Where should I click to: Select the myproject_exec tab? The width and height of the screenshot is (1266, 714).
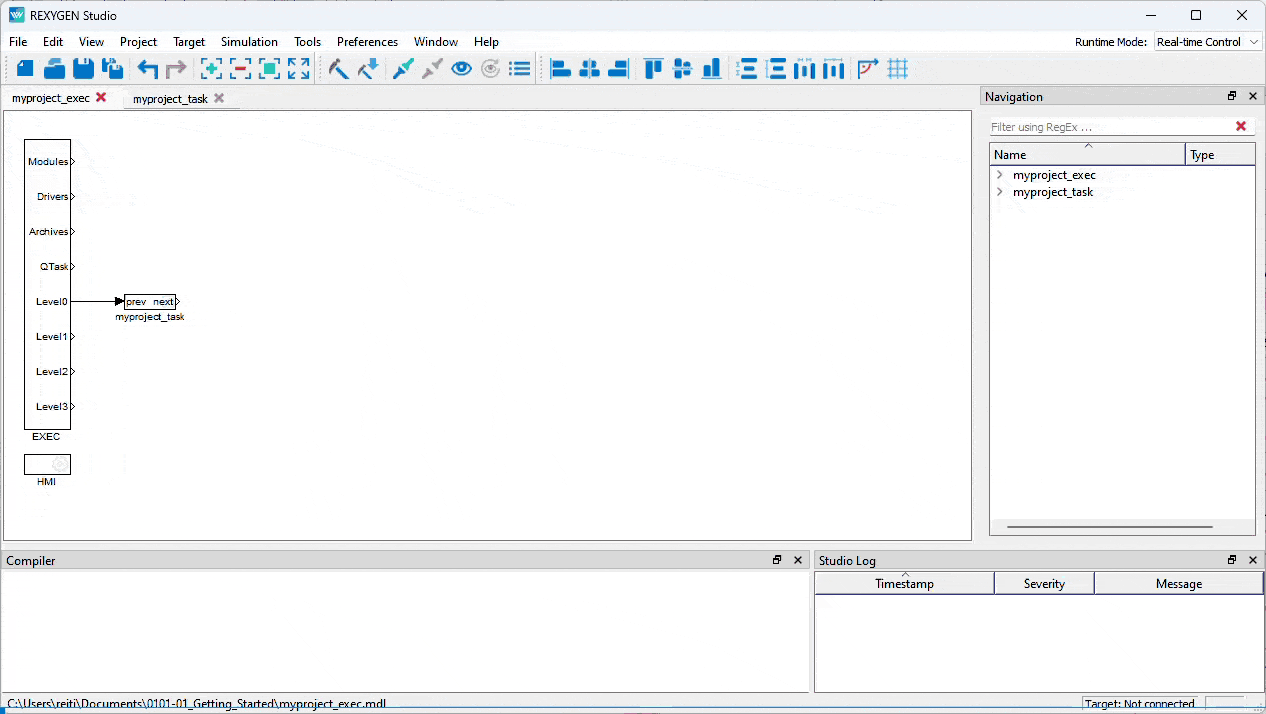51,98
